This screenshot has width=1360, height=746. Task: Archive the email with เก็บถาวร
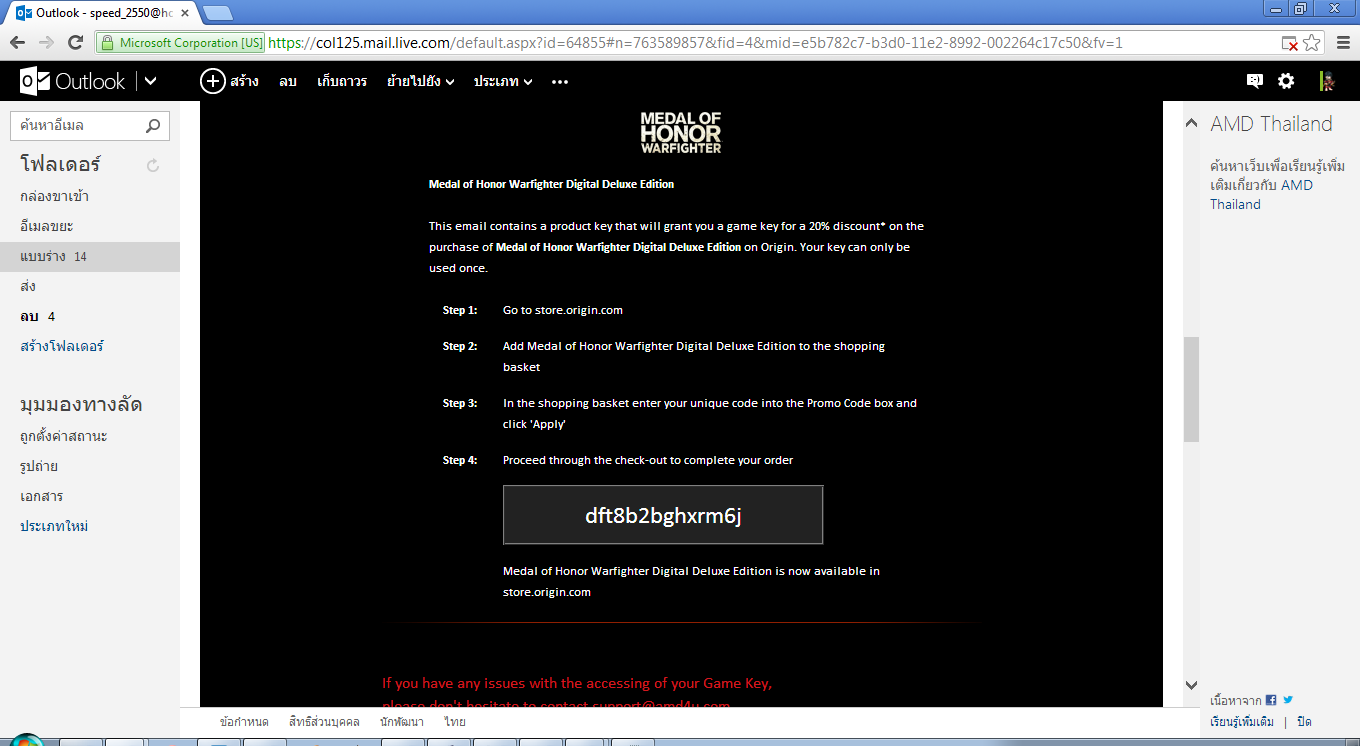342,81
